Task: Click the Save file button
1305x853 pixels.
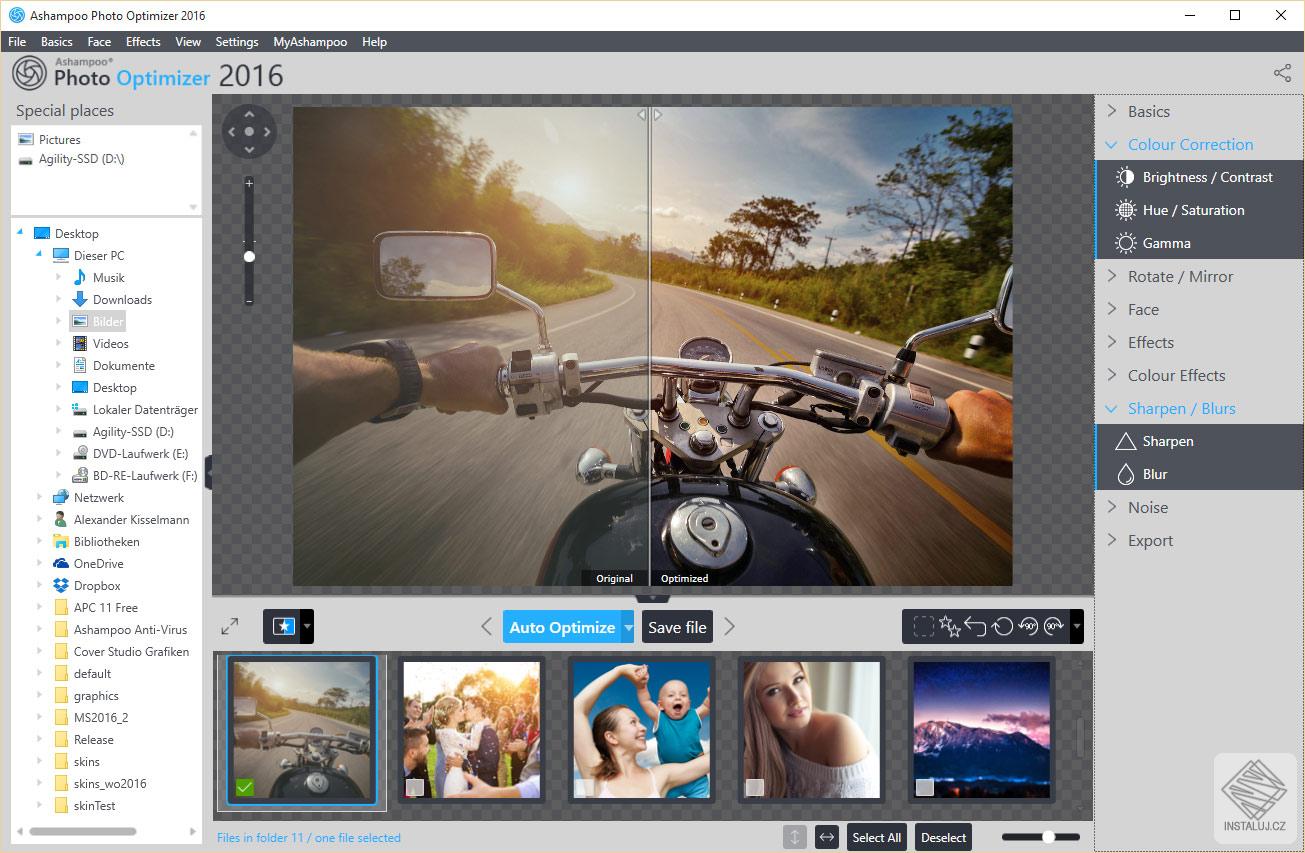Action: coord(677,627)
